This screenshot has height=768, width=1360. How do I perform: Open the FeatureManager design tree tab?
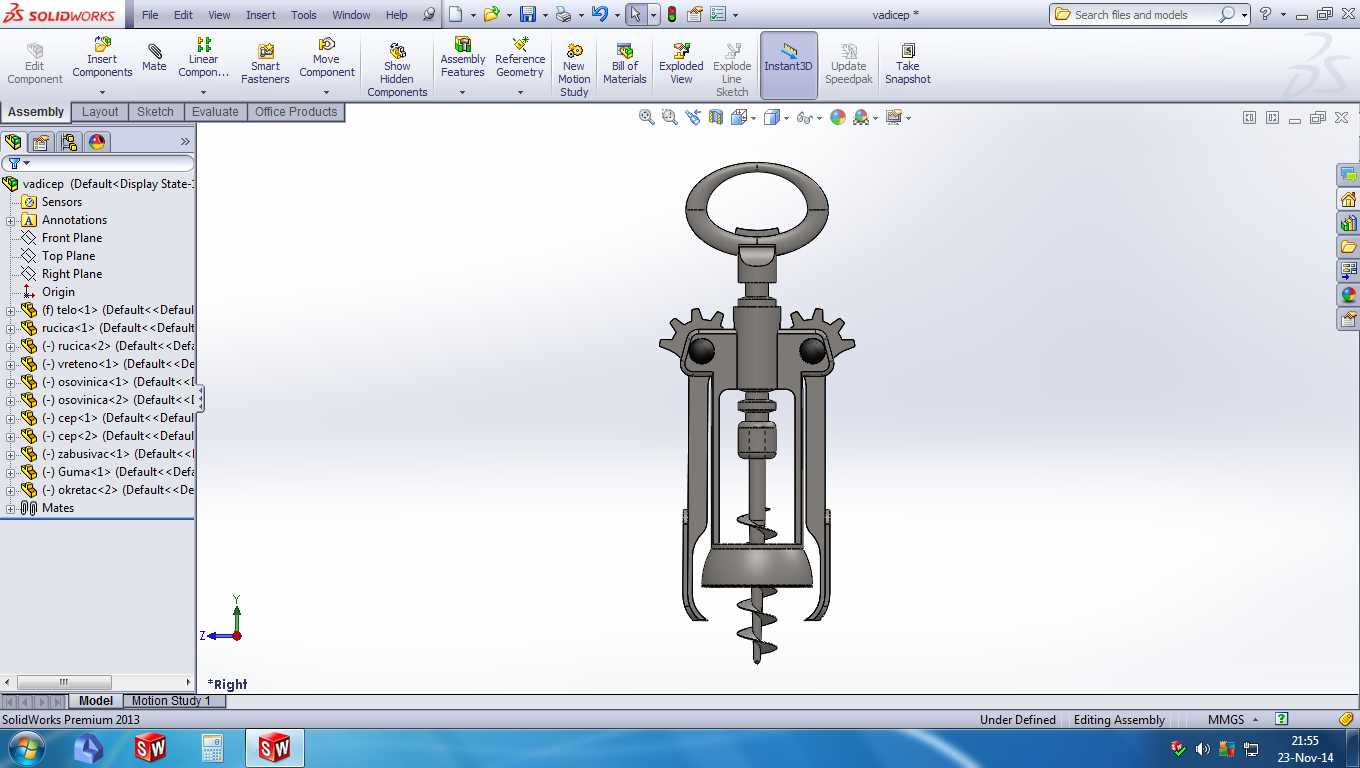[x=13, y=142]
